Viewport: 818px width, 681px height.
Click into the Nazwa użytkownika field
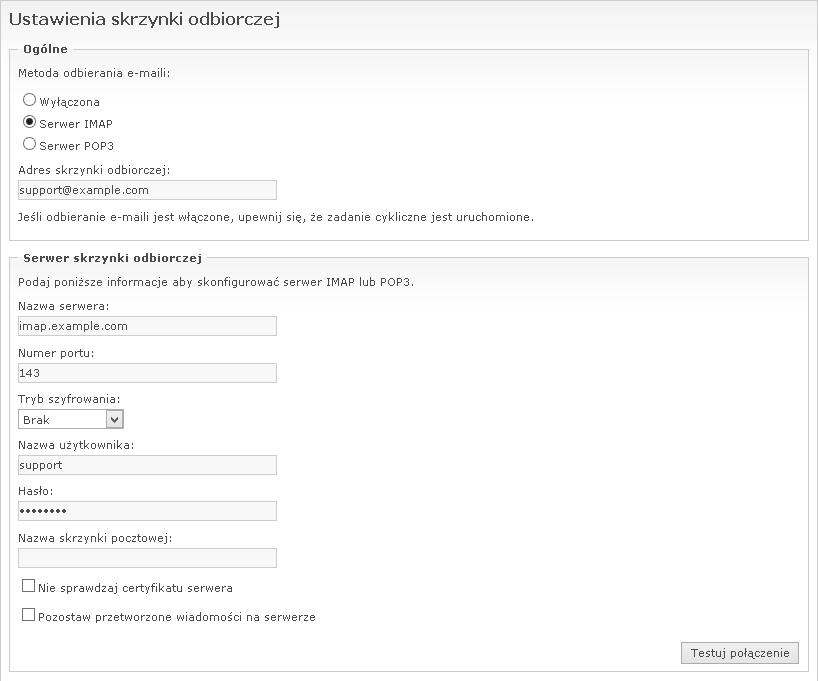point(147,465)
